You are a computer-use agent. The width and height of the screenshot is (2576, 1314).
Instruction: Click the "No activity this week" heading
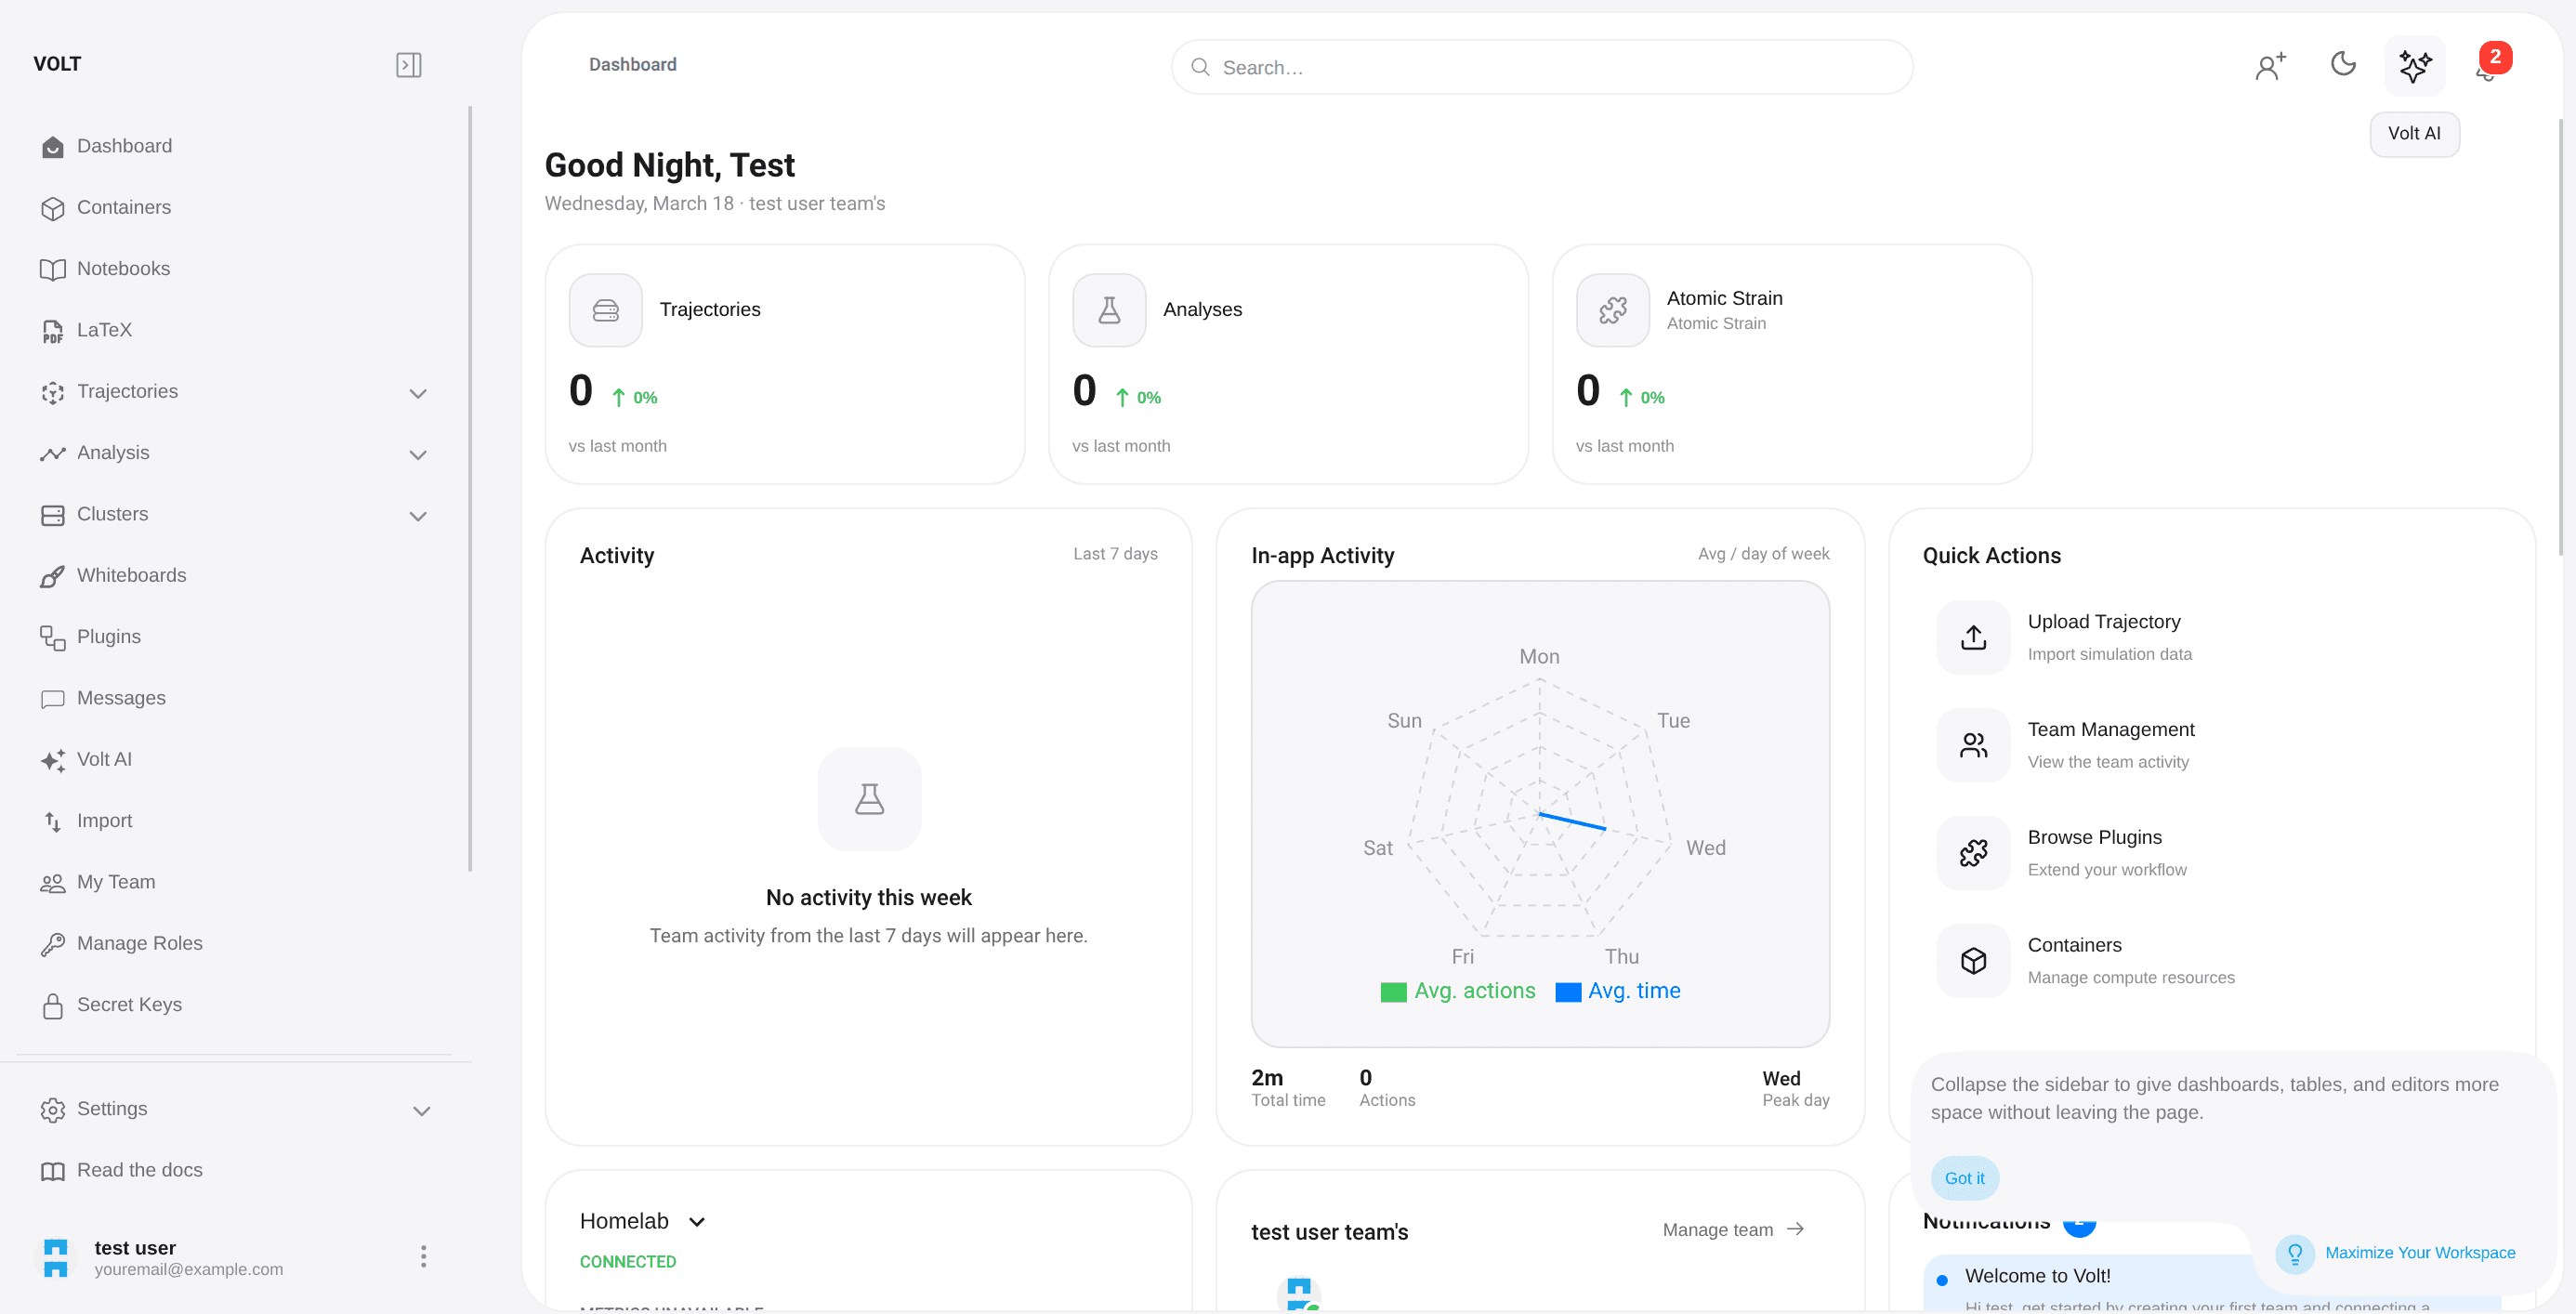click(x=868, y=898)
